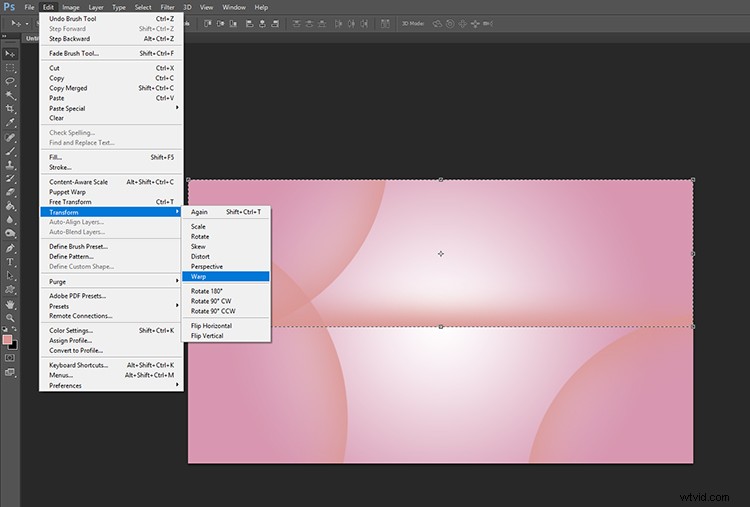Screen dimensions: 750x507
Task: Select the Pen tool
Action: [10, 248]
